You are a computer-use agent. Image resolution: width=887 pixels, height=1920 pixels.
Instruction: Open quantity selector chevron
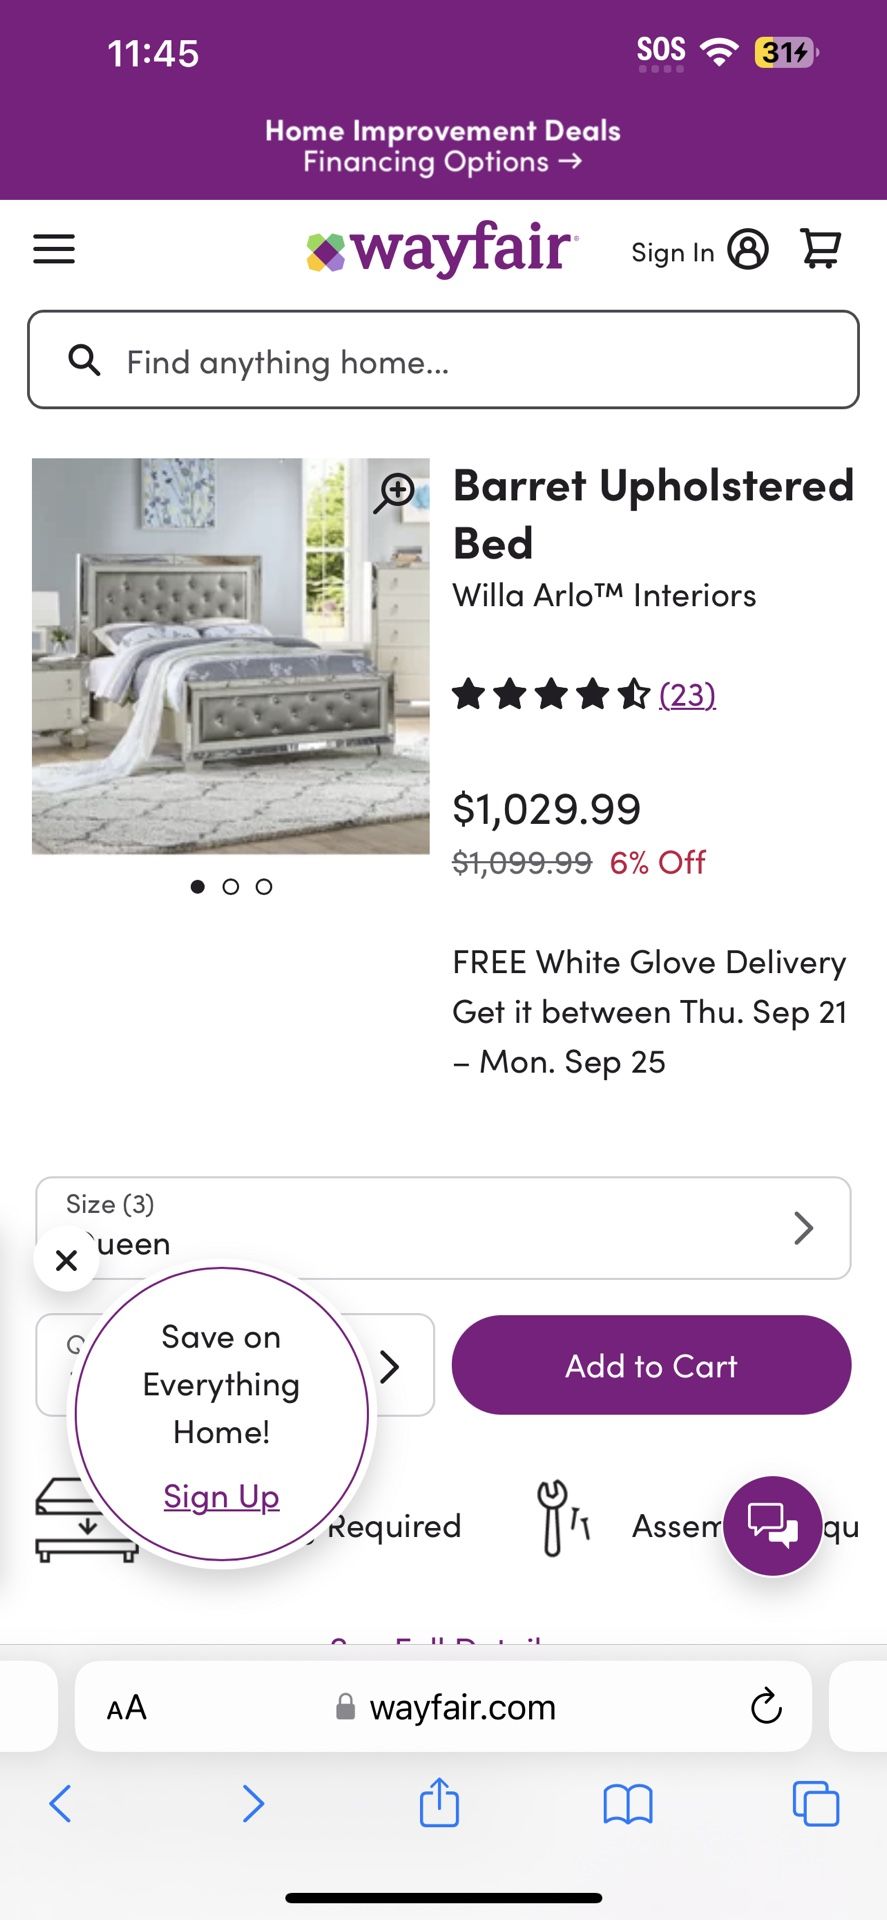click(x=390, y=1366)
